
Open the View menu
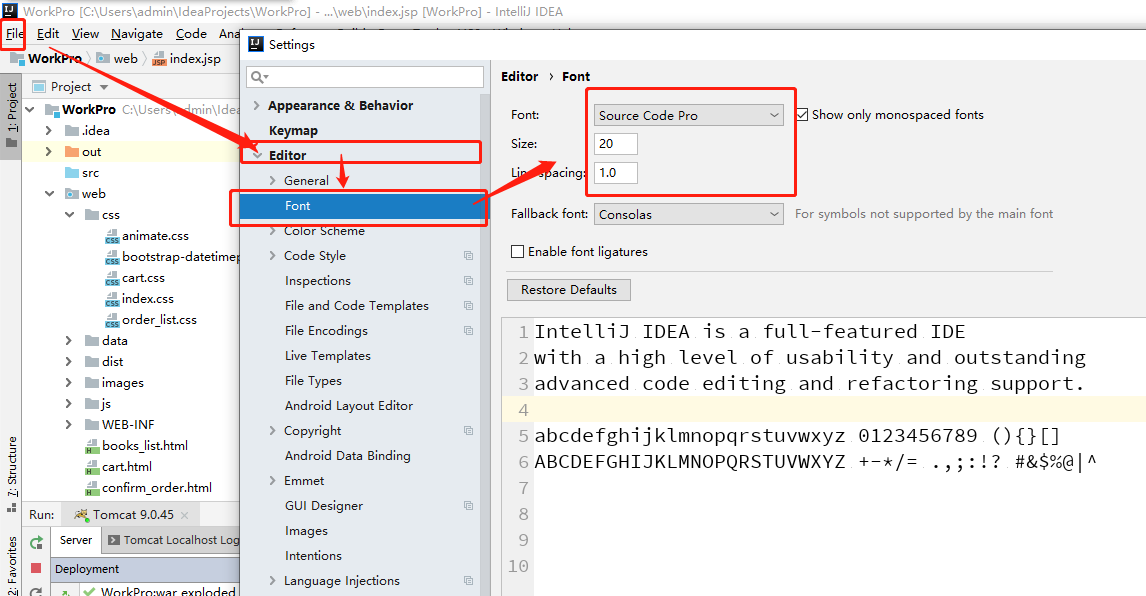[x=86, y=34]
